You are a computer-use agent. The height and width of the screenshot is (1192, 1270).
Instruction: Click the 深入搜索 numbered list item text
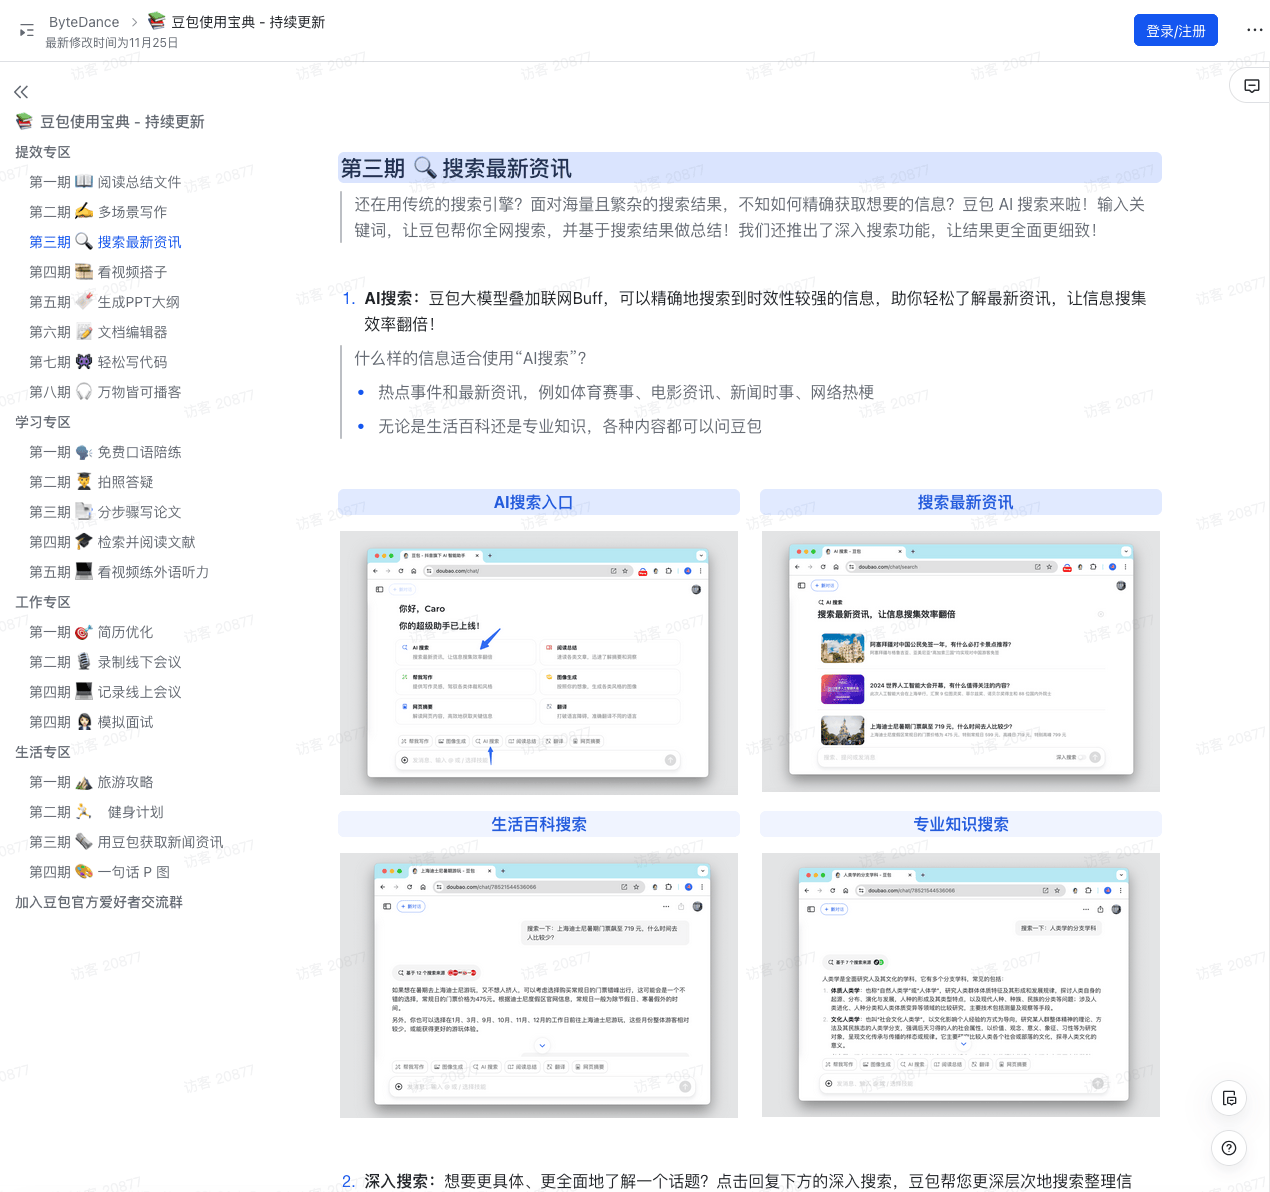(748, 1181)
